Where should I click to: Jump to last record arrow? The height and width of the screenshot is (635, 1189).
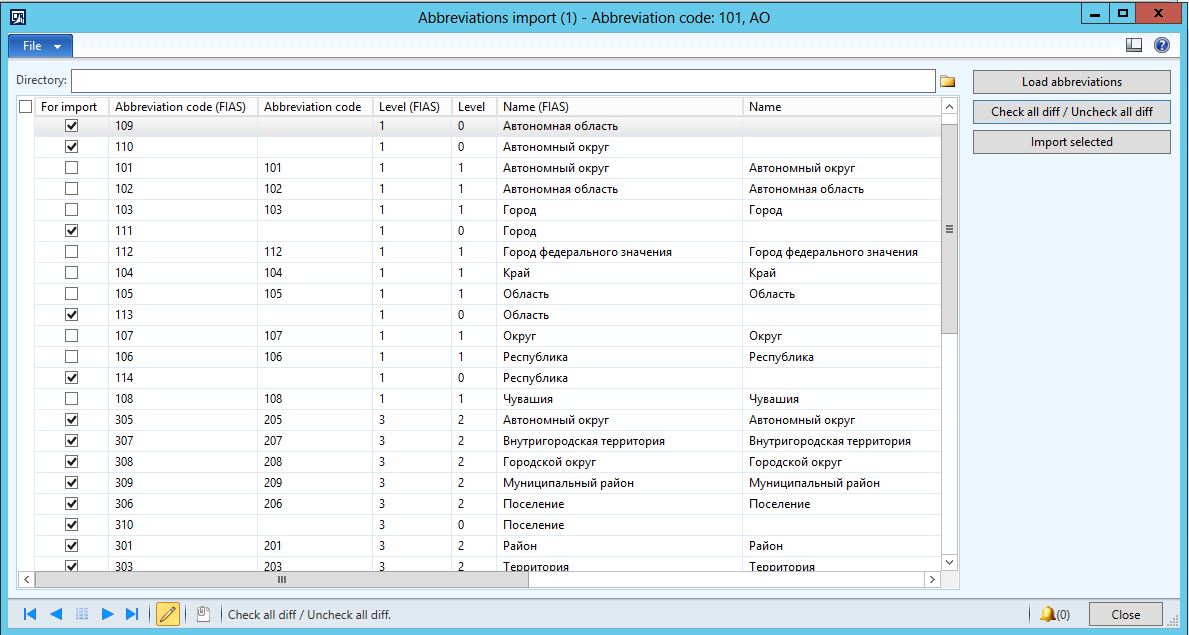tap(132, 614)
